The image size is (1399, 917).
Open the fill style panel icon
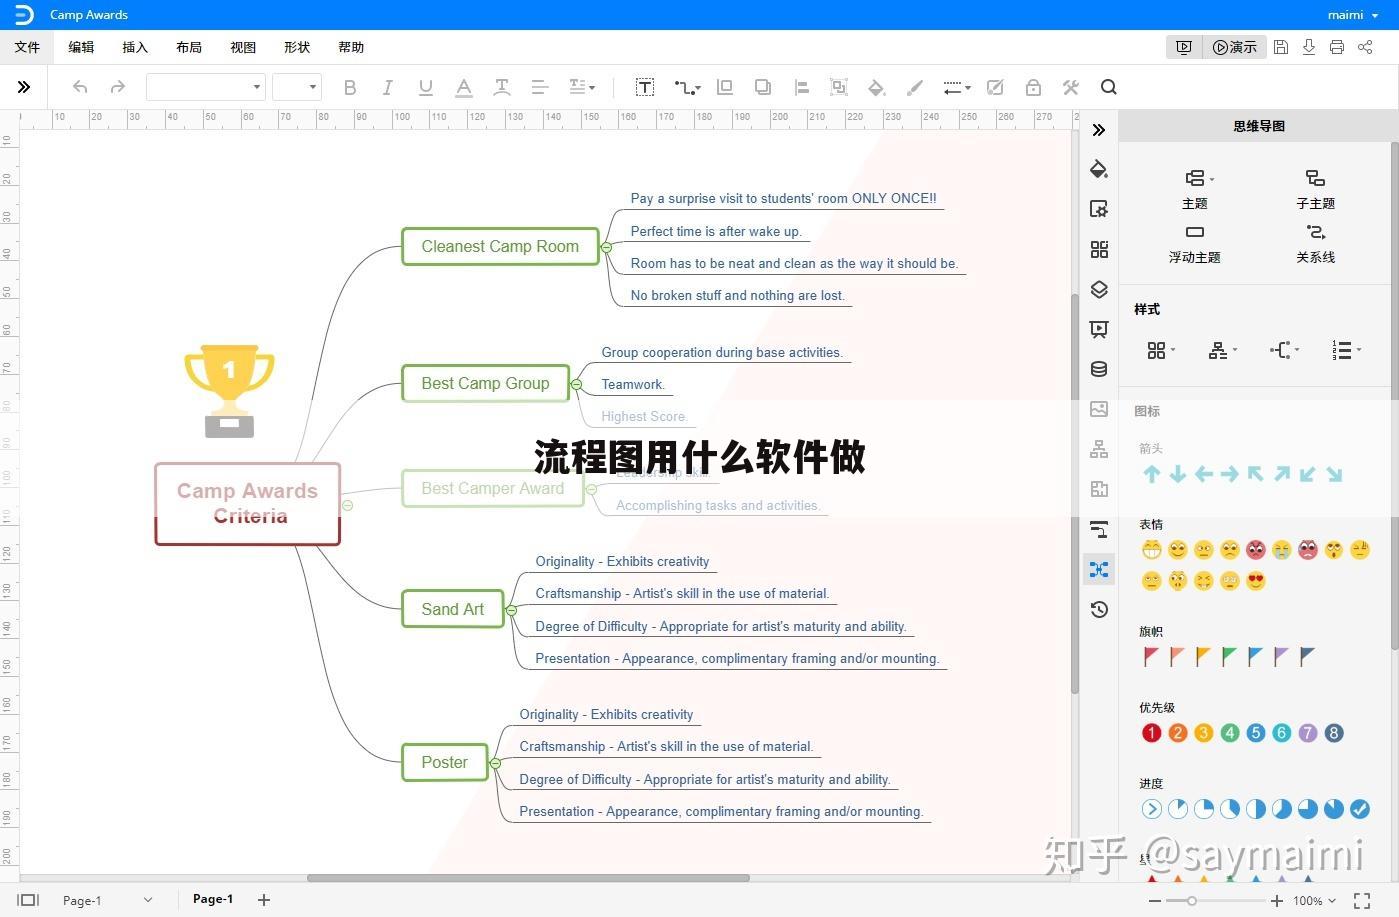click(1099, 169)
